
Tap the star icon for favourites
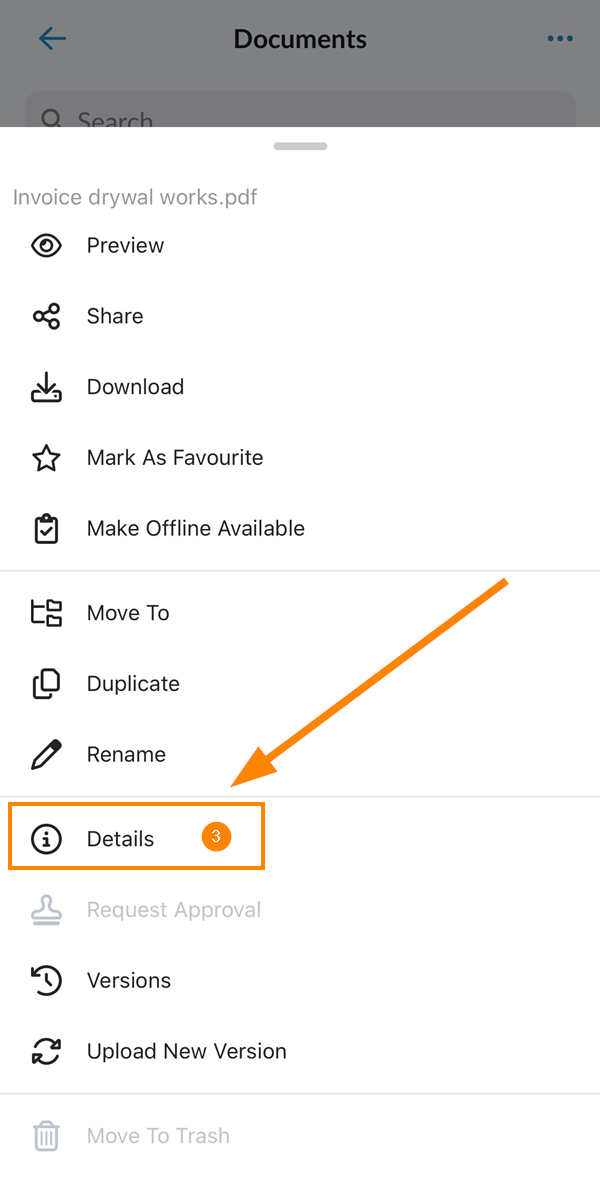click(46, 458)
